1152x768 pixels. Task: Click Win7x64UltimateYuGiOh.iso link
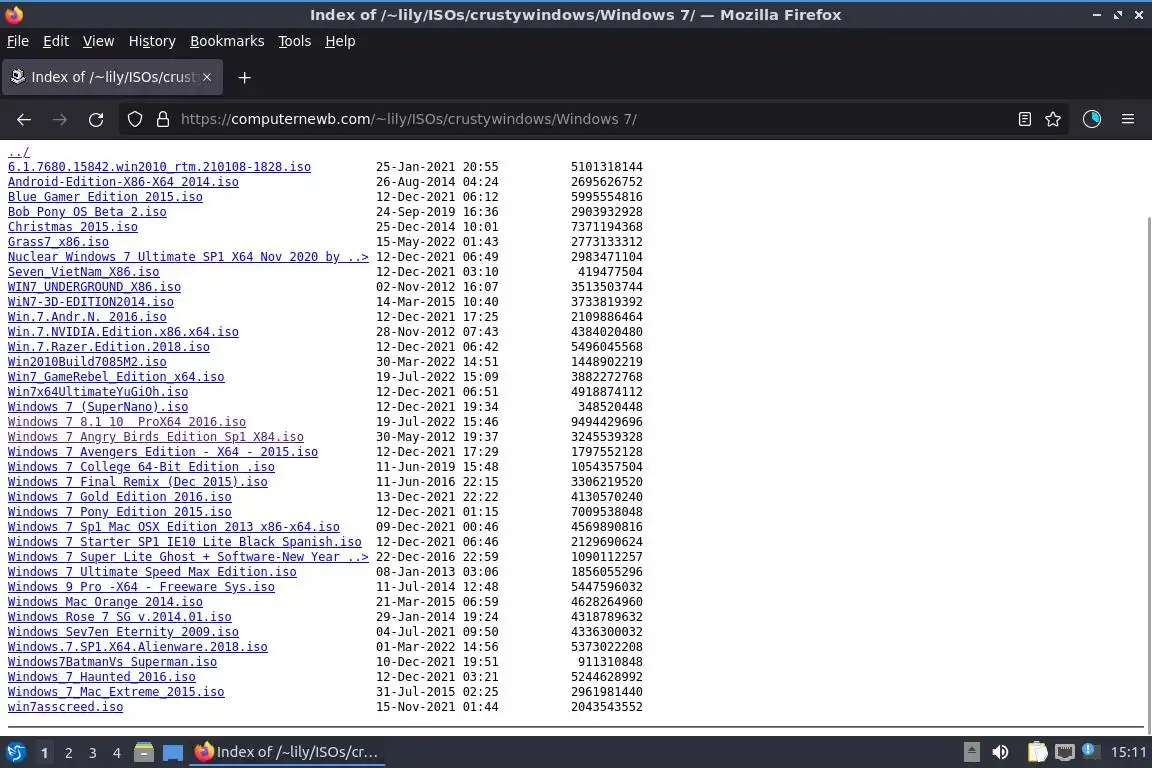98,392
